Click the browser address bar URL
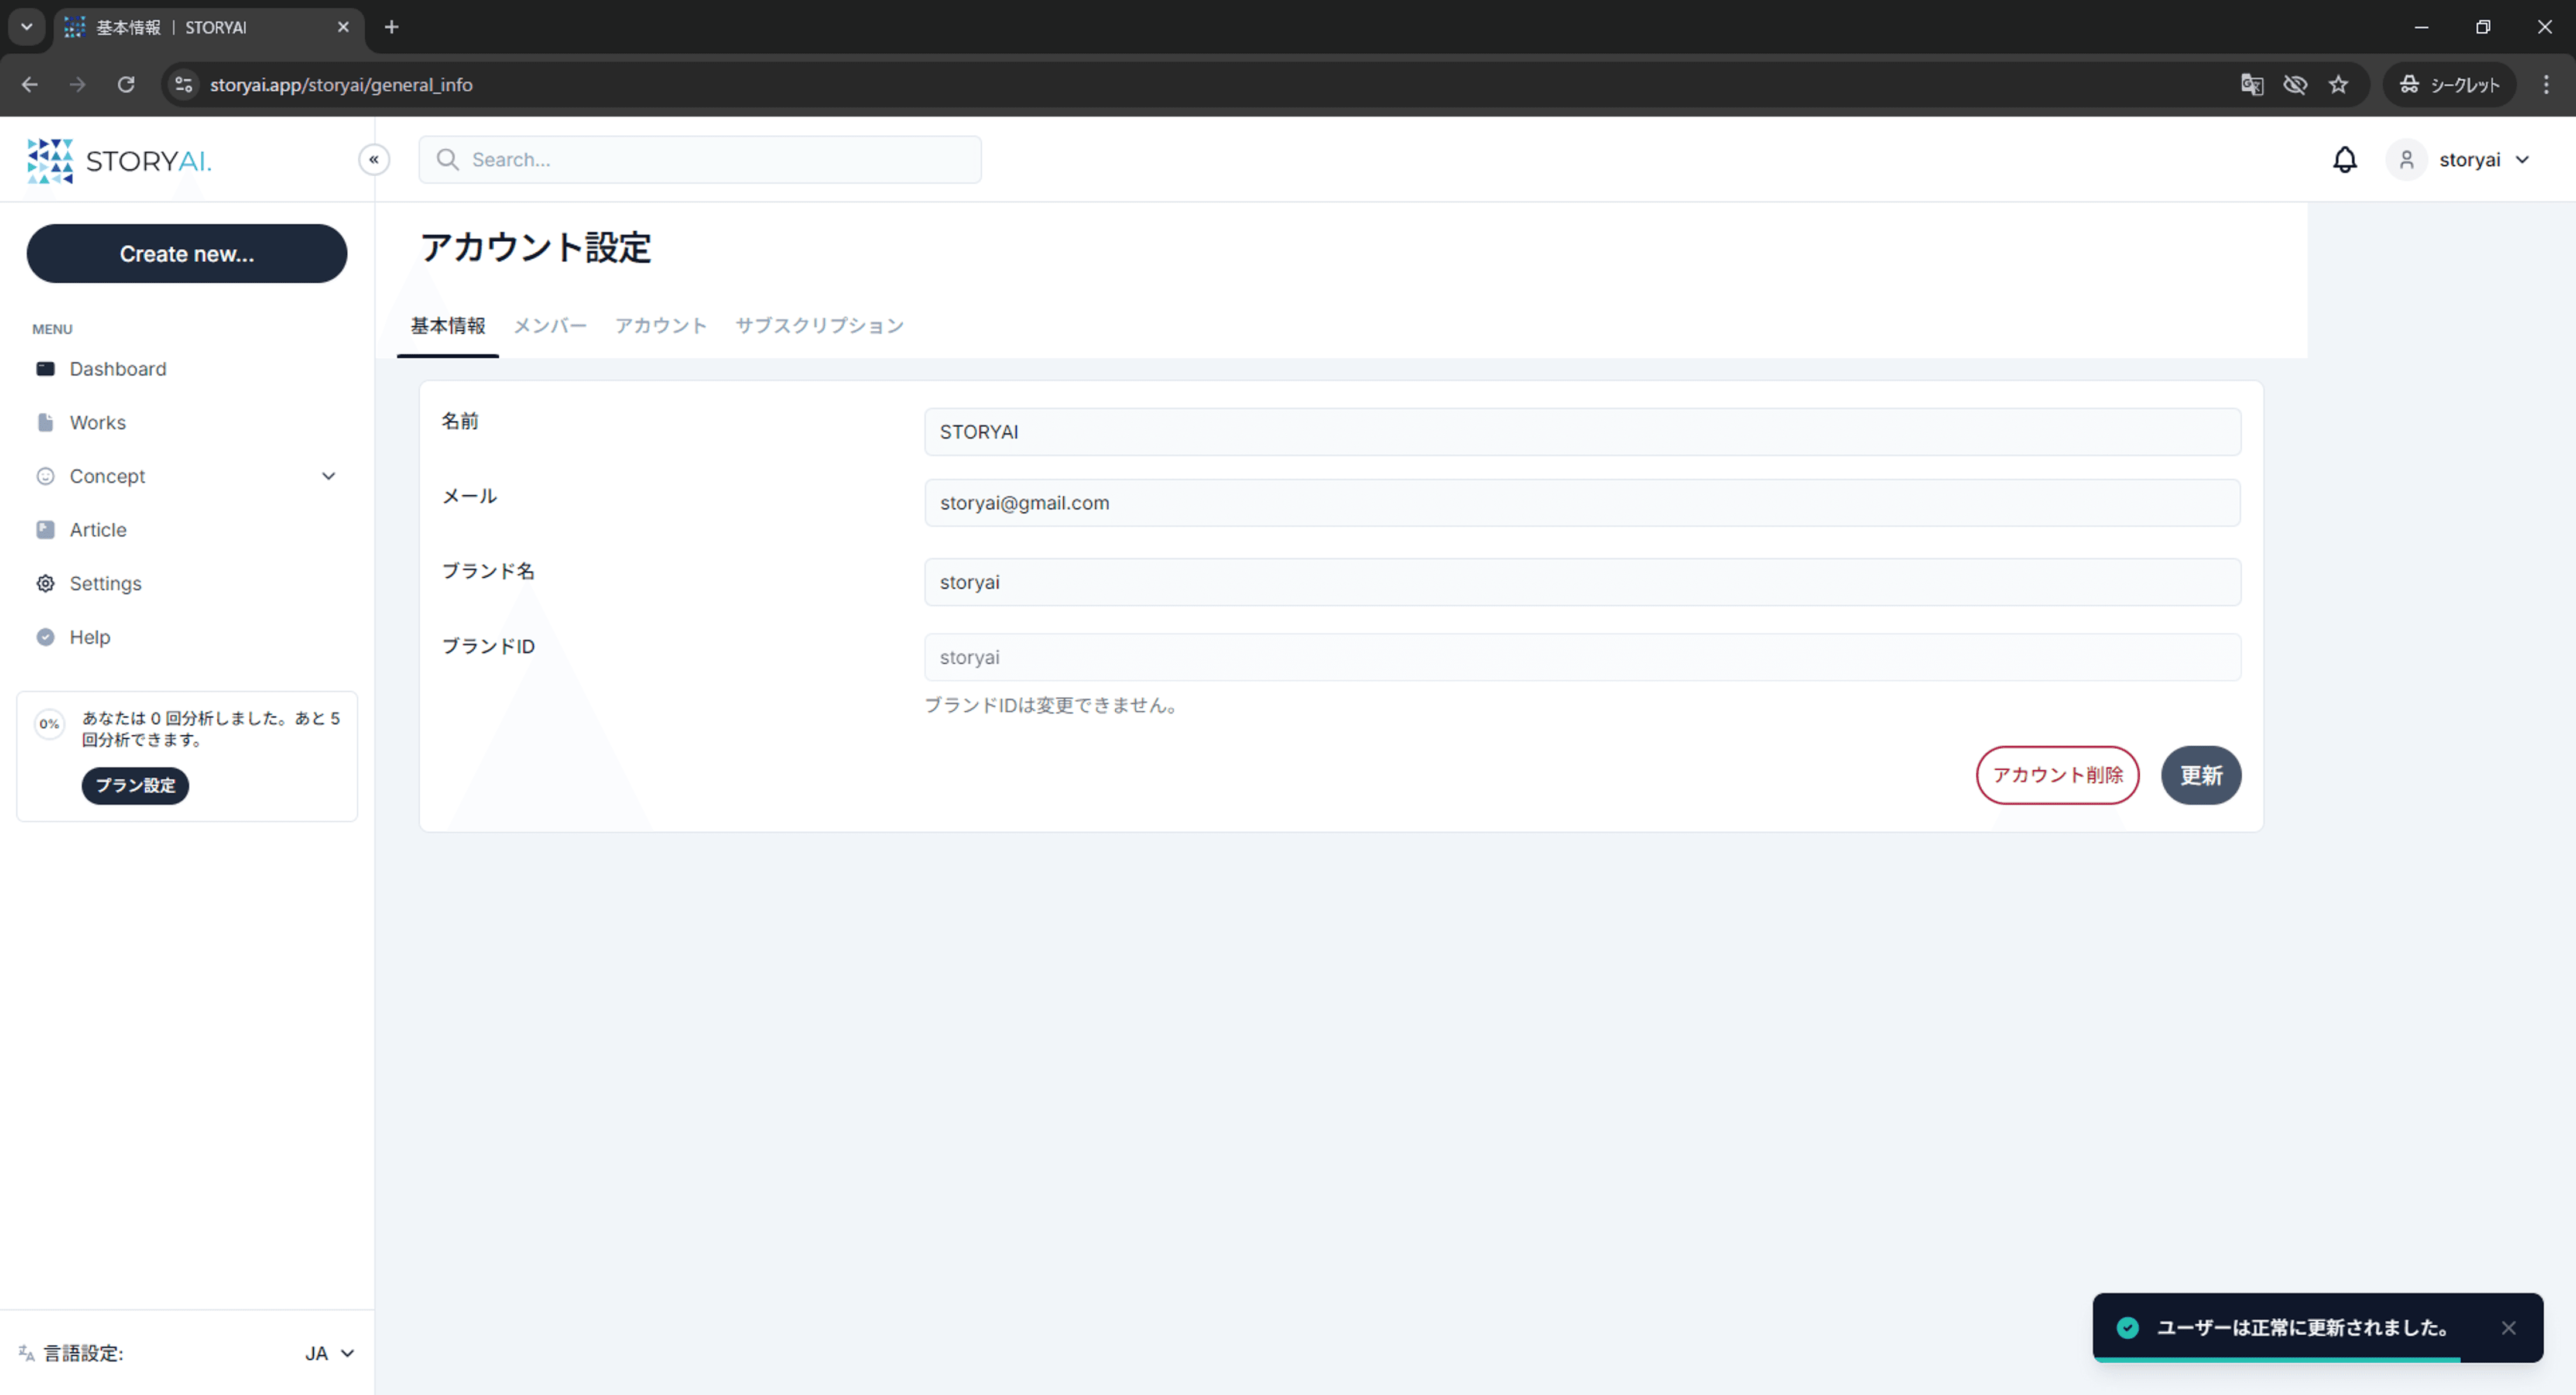Viewport: 2576px width, 1395px height. (341, 85)
